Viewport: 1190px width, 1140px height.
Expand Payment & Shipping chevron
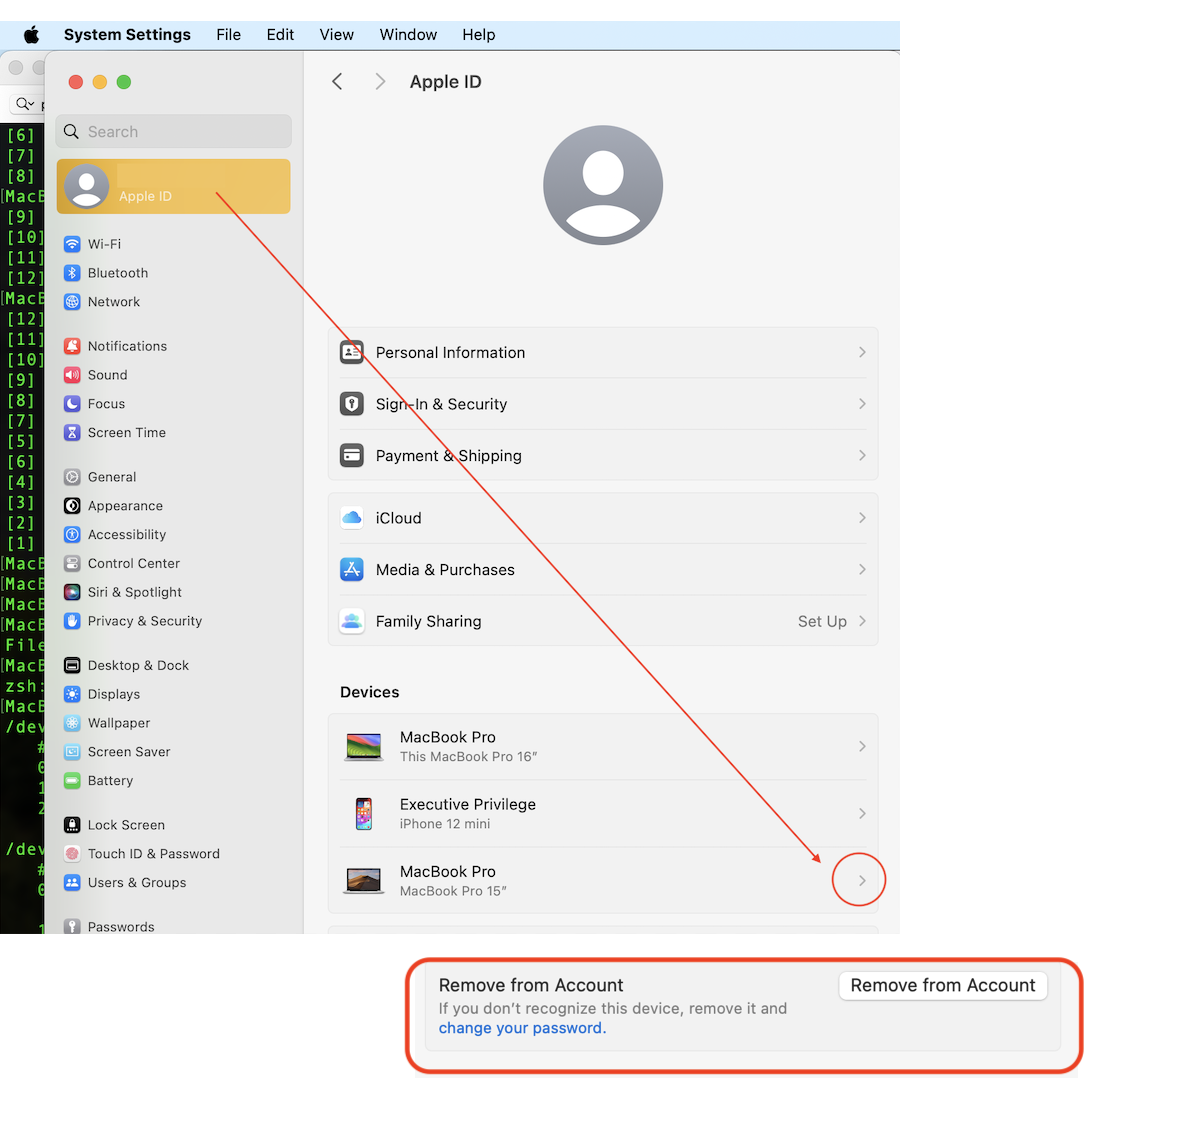tap(862, 455)
